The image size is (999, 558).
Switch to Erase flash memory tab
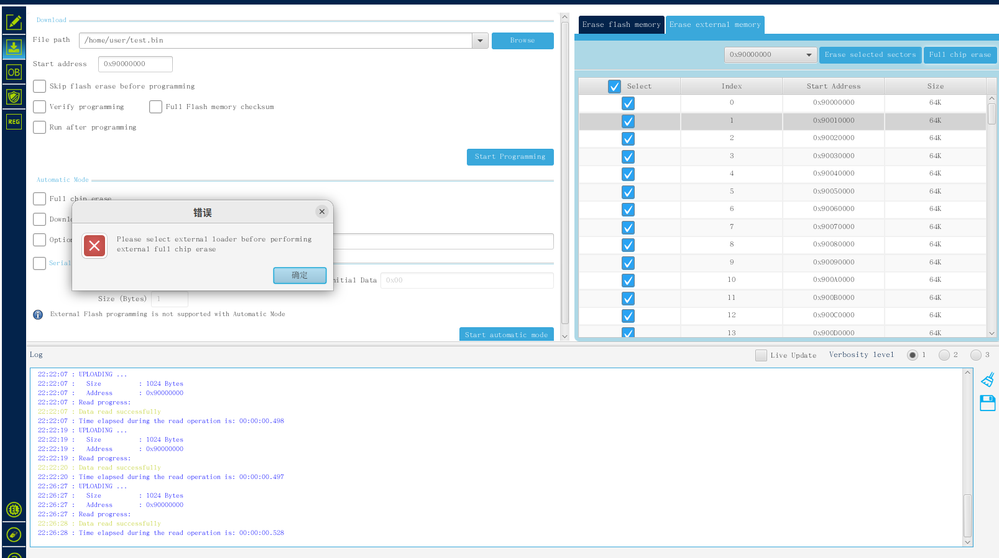click(621, 25)
